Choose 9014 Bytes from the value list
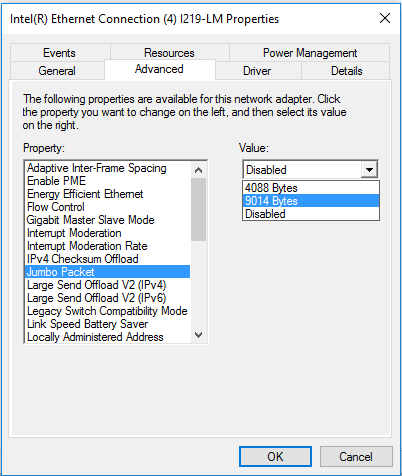 pyautogui.click(x=311, y=201)
